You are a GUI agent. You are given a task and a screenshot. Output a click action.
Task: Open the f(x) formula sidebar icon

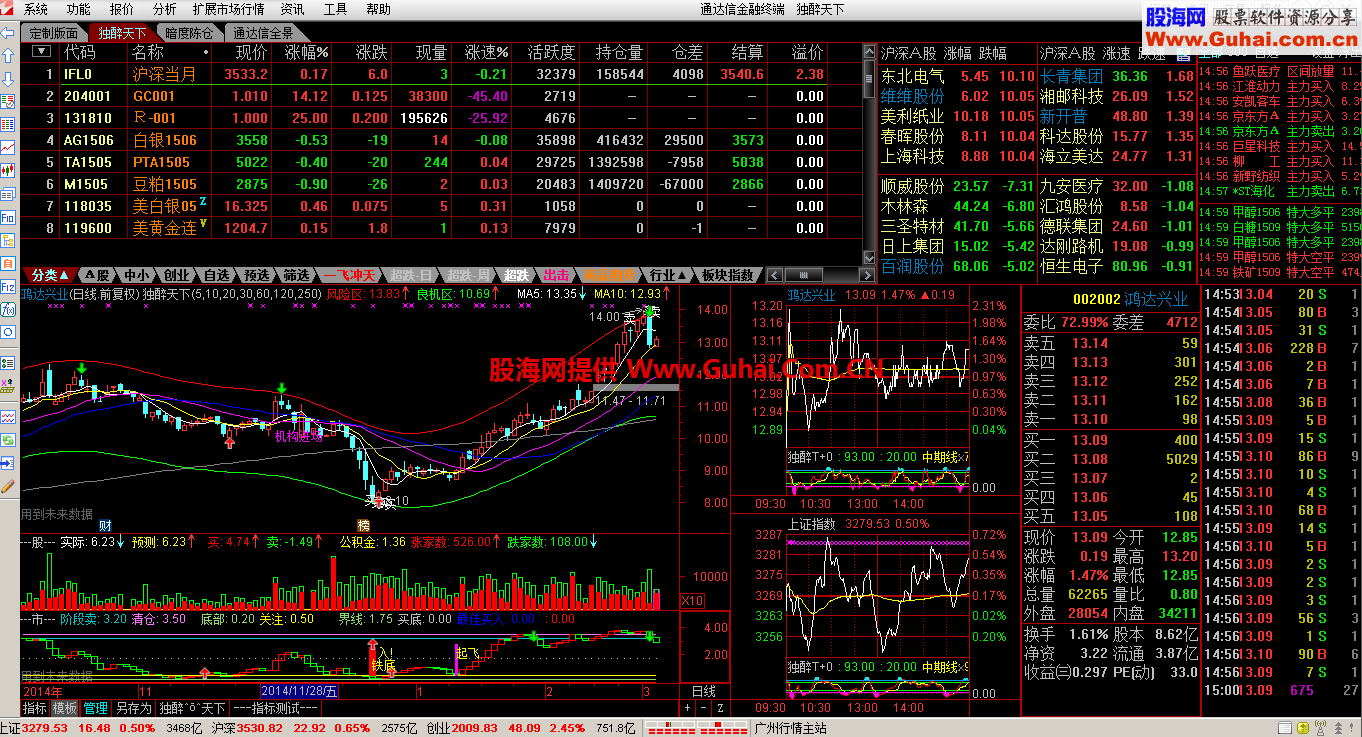tap(8, 310)
